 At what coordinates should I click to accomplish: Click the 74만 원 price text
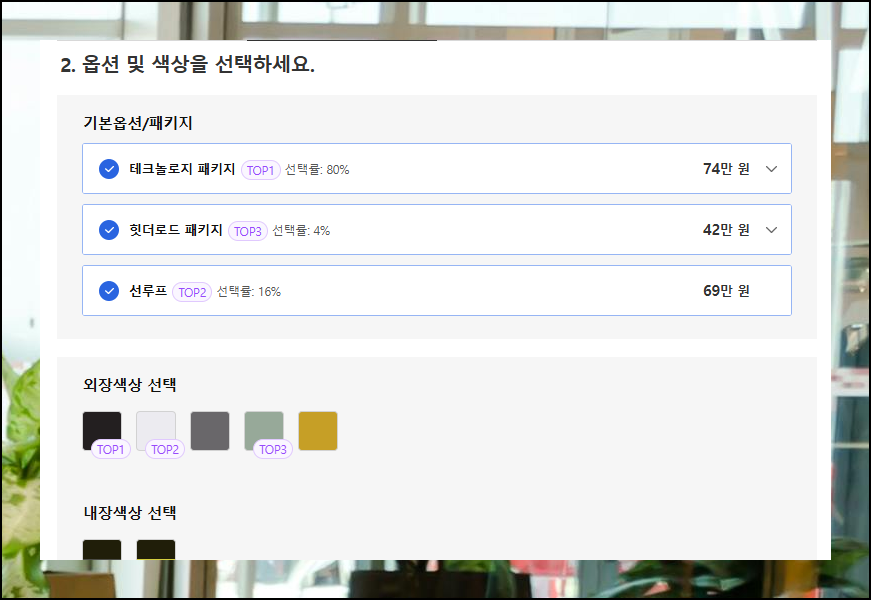726,169
